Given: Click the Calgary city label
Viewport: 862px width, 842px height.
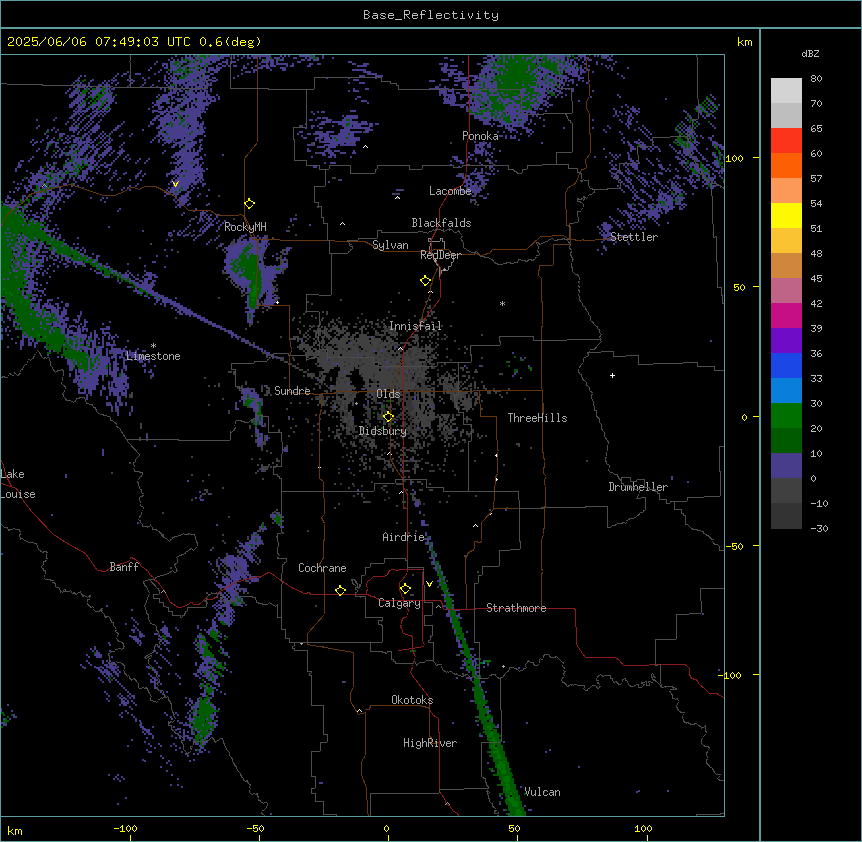Looking at the screenshot, I should coord(399,603).
